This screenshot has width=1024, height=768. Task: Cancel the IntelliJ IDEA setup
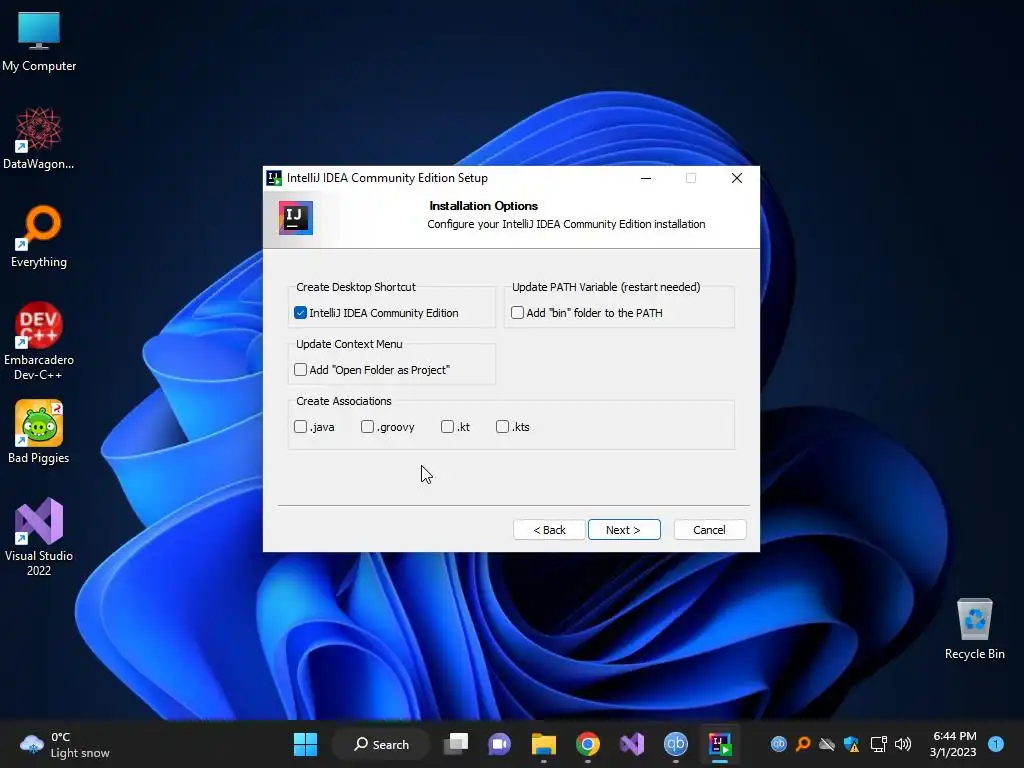709,530
